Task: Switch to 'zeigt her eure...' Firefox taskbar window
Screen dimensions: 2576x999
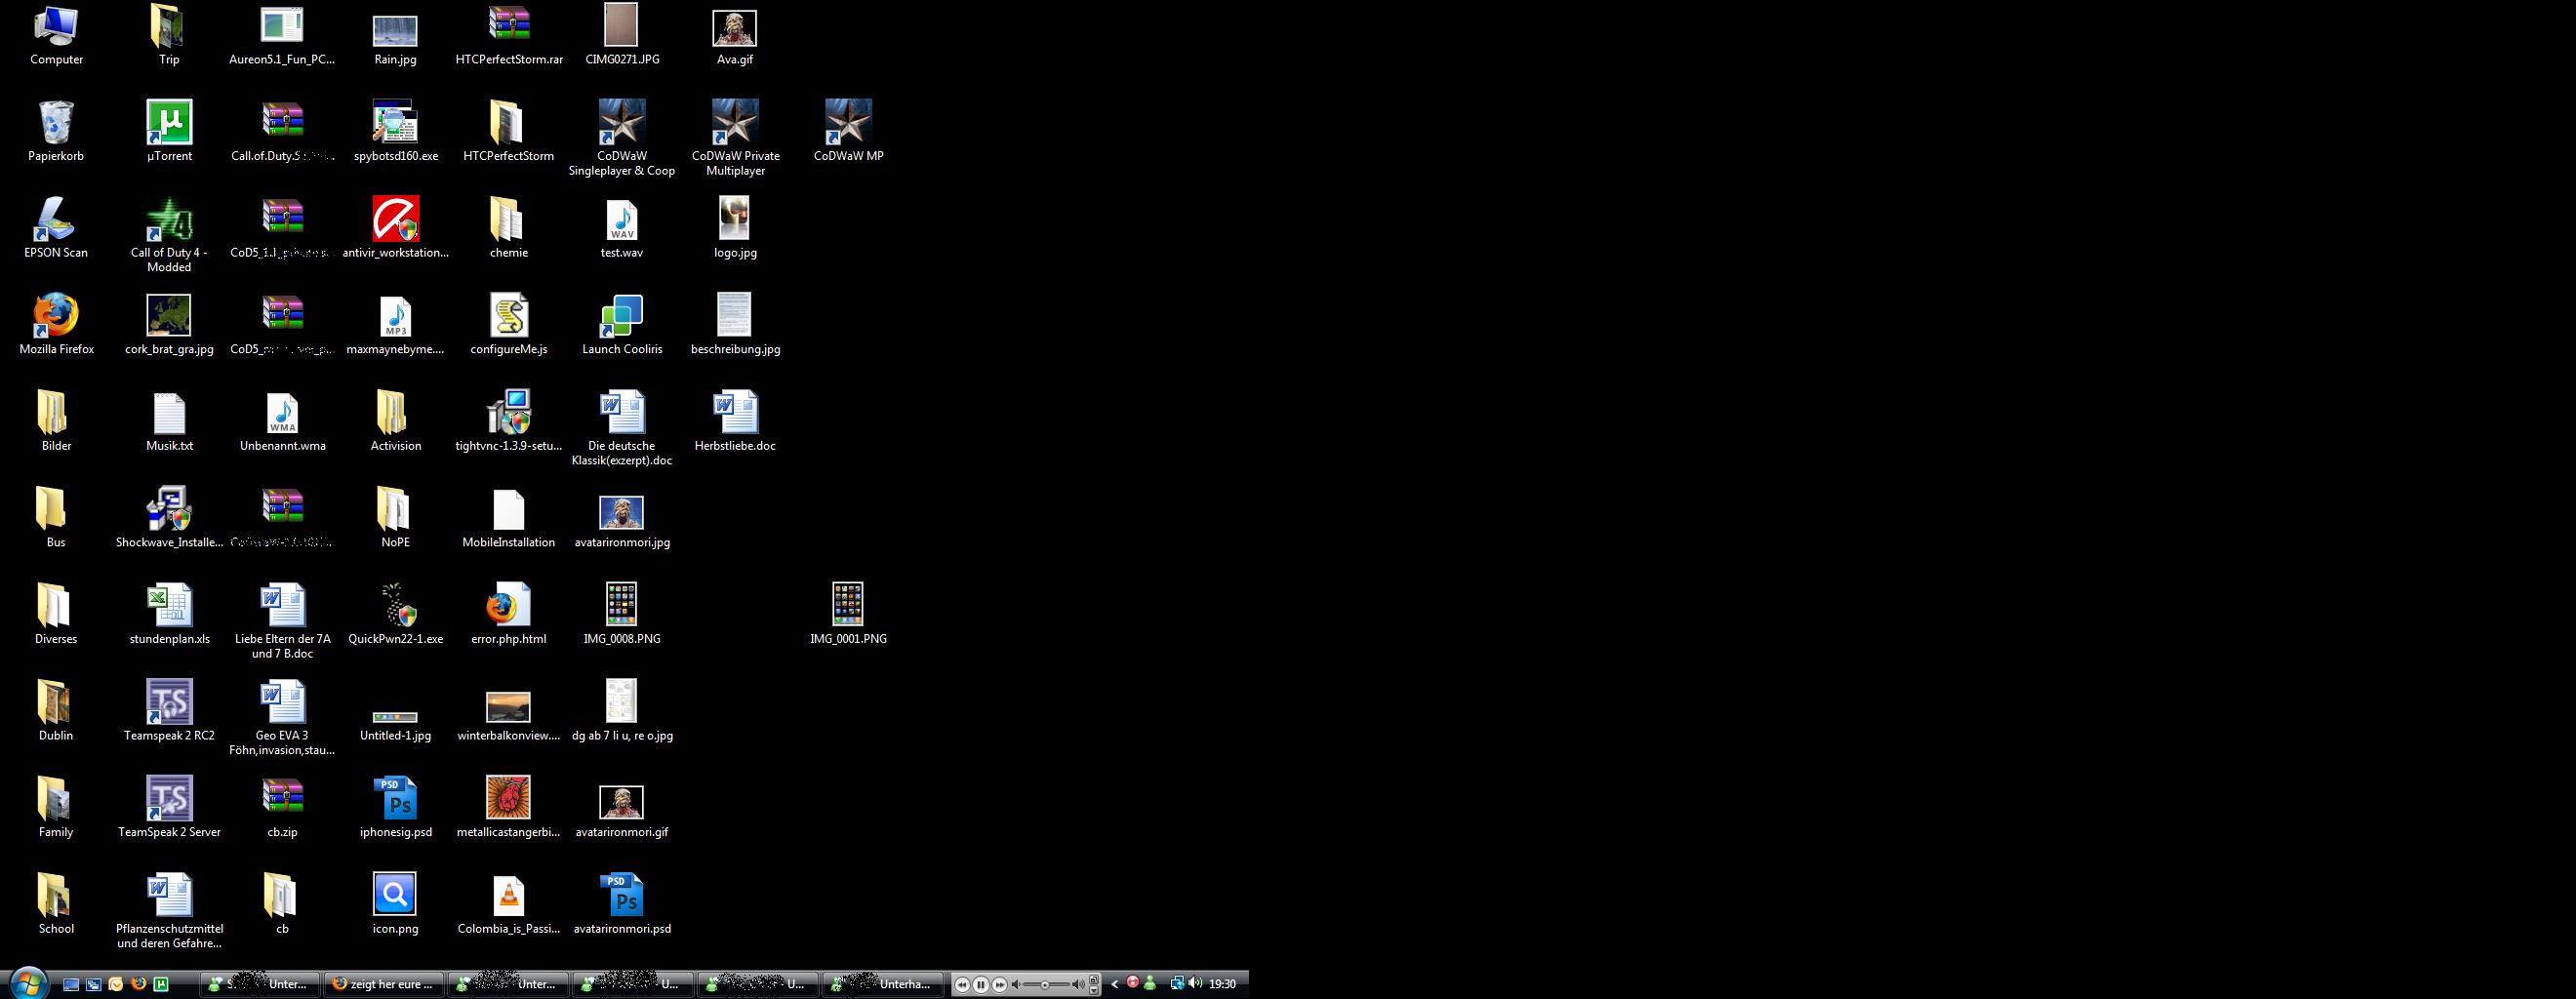Action: point(383,984)
